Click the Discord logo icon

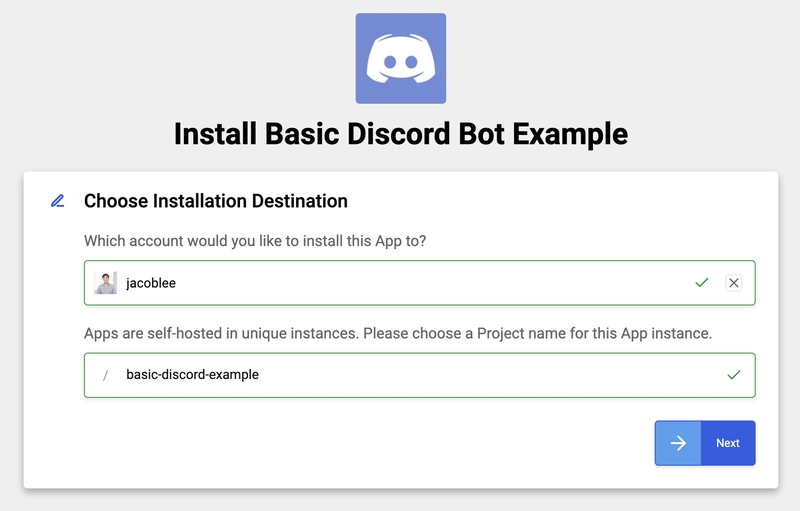[x=401, y=59]
